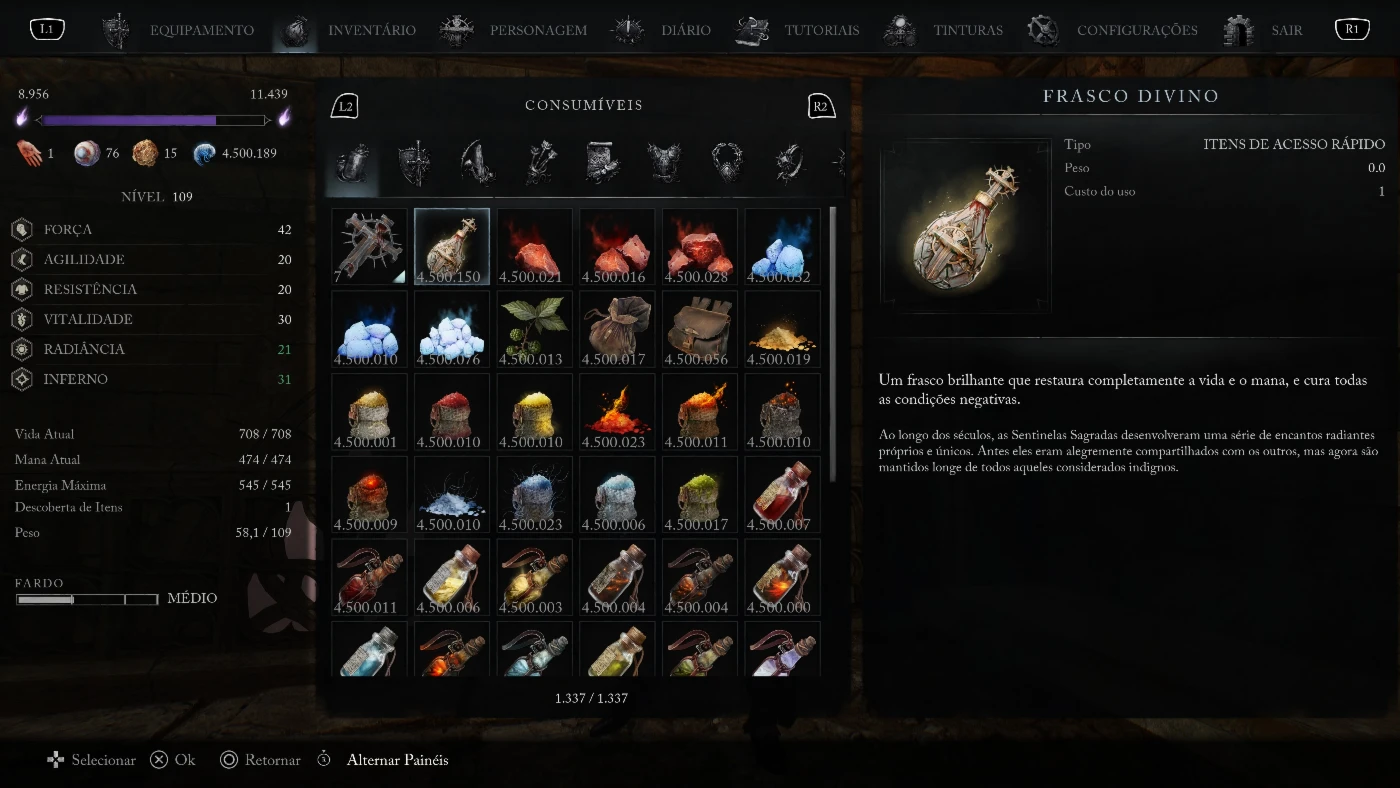
Task: Choose the ring category filter icon
Action: tap(790, 162)
